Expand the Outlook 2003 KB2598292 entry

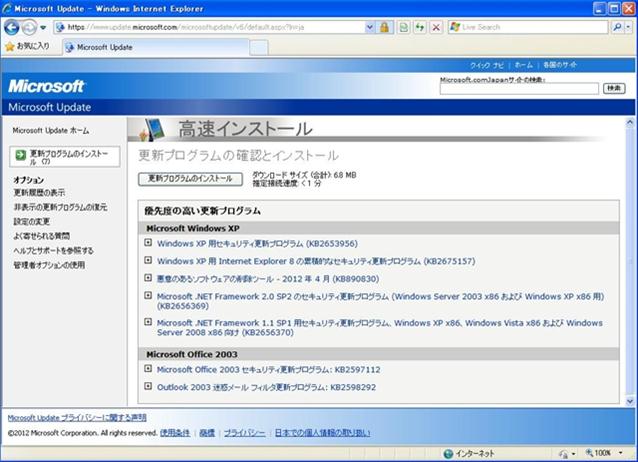(x=148, y=386)
